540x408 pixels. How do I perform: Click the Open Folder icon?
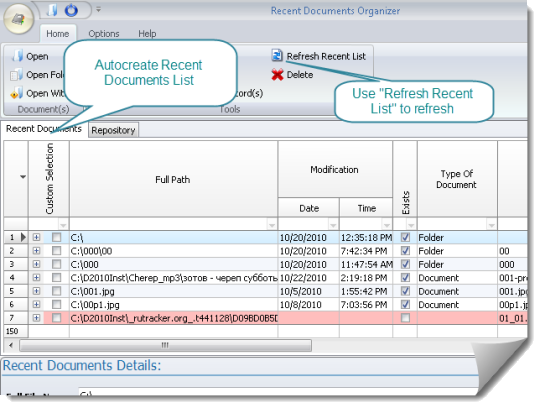[x=17, y=75]
